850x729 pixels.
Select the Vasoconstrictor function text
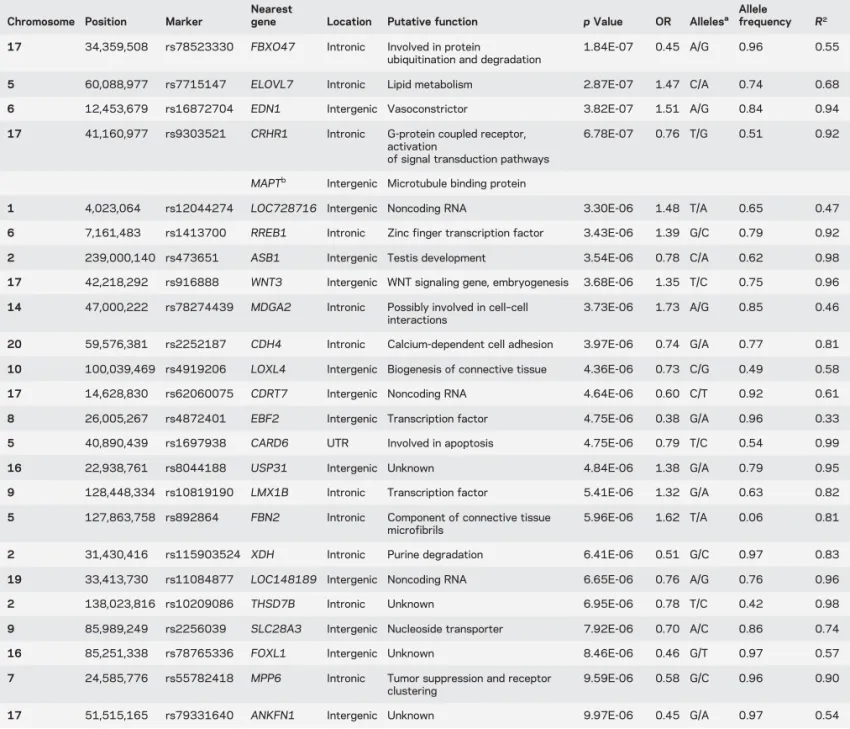tap(427, 108)
